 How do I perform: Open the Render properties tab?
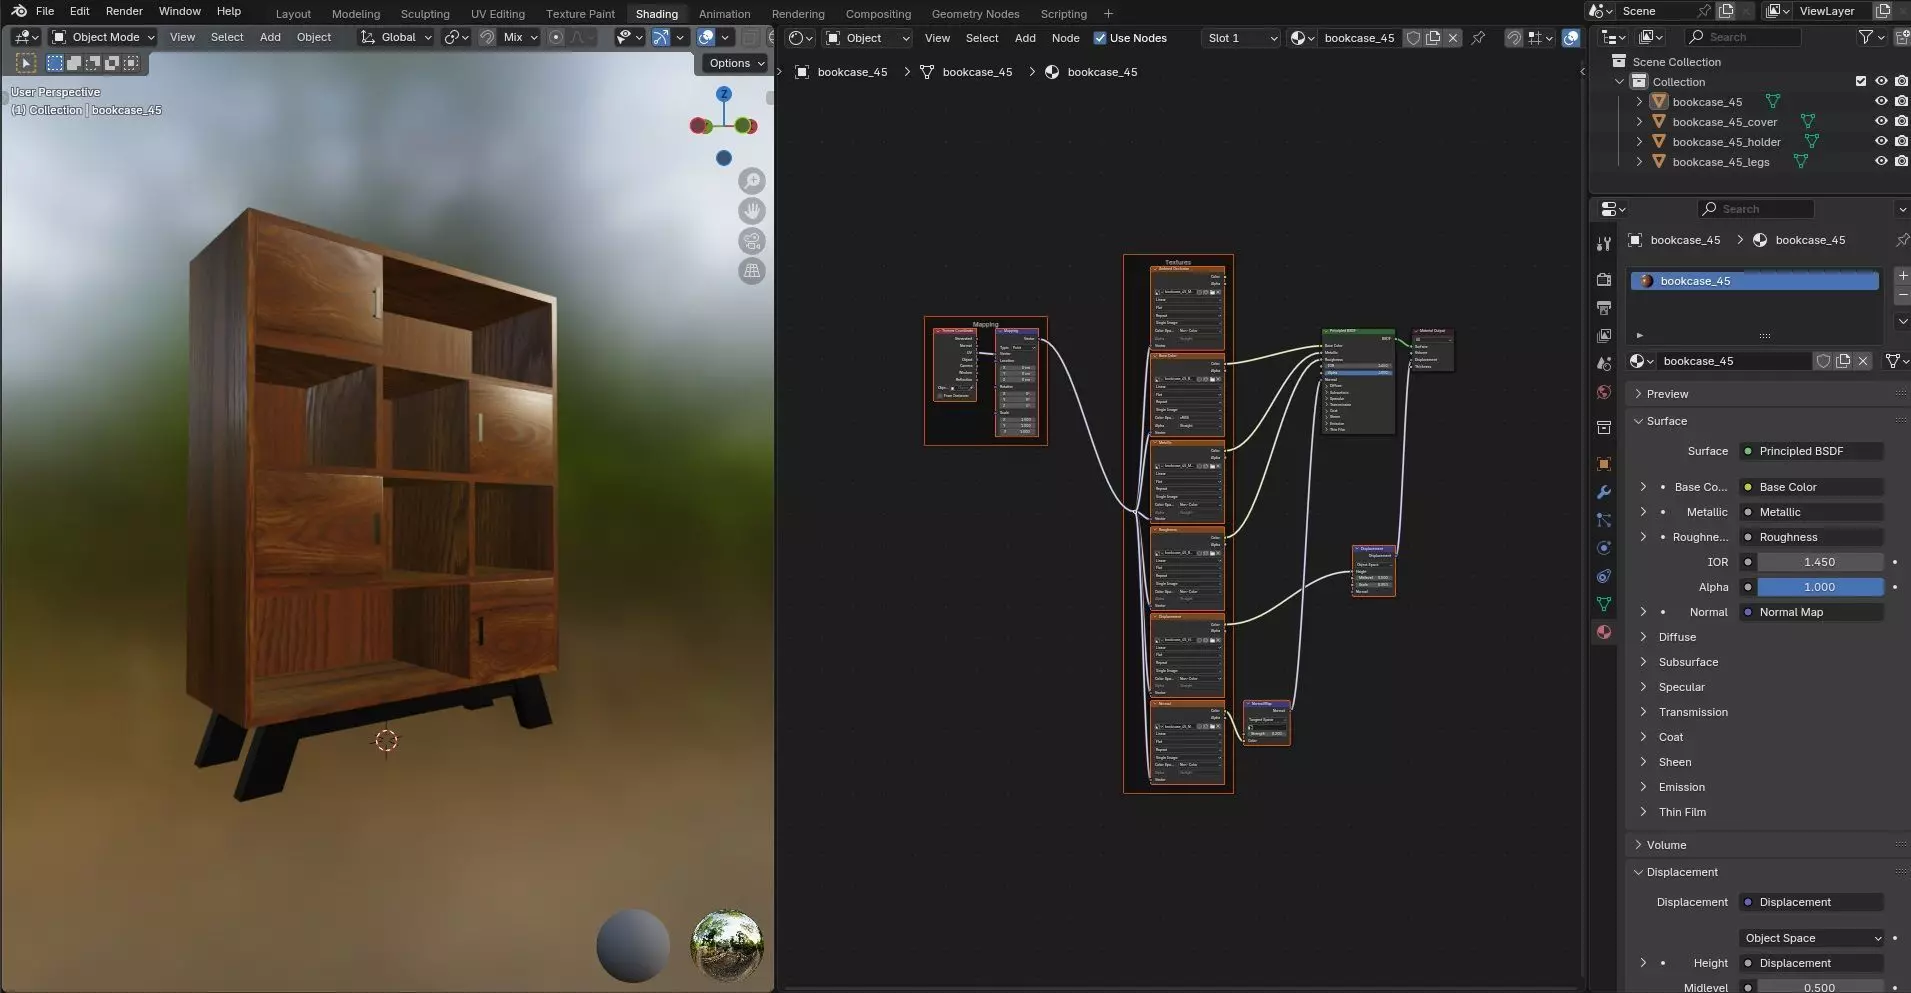[1604, 279]
